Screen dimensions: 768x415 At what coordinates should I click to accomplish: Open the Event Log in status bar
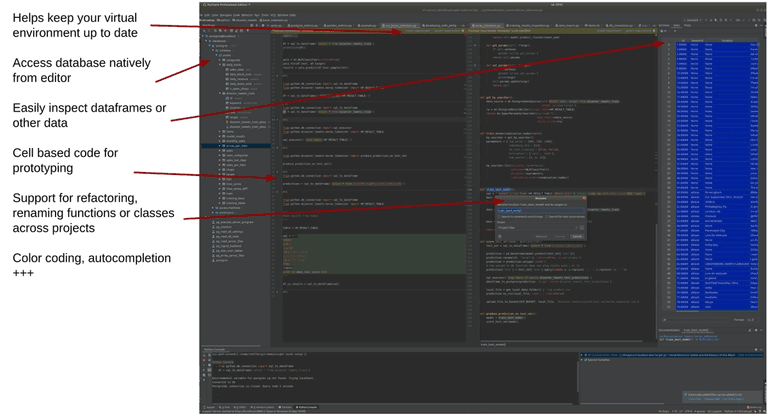pyautogui.click(x=755, y=408)
